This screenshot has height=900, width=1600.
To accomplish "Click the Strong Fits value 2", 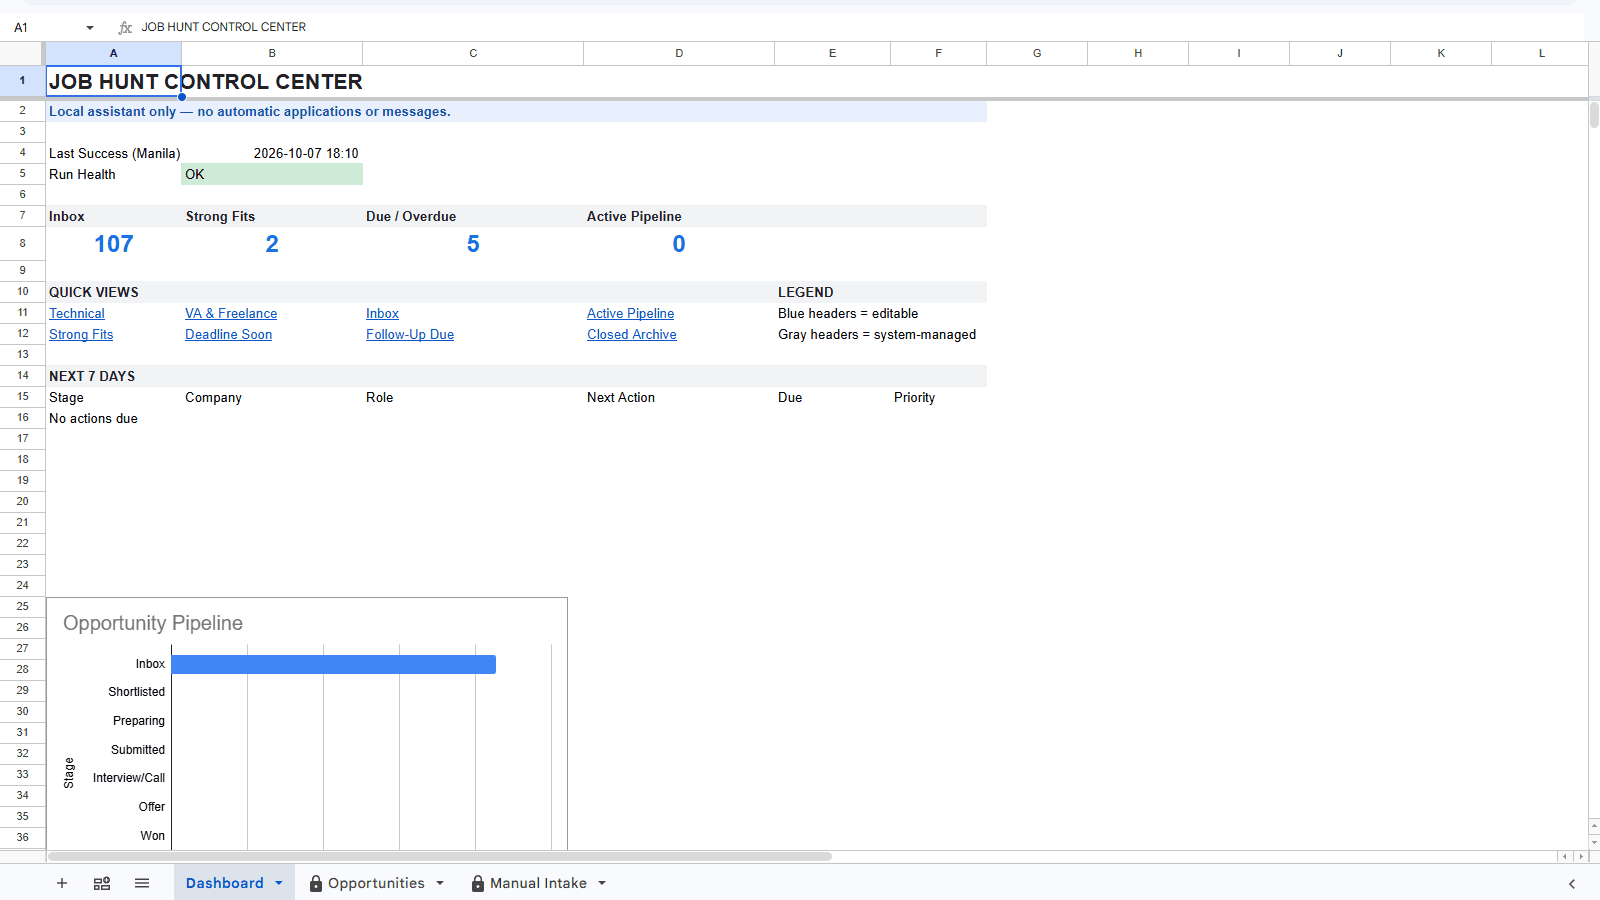I will [272, 244].
